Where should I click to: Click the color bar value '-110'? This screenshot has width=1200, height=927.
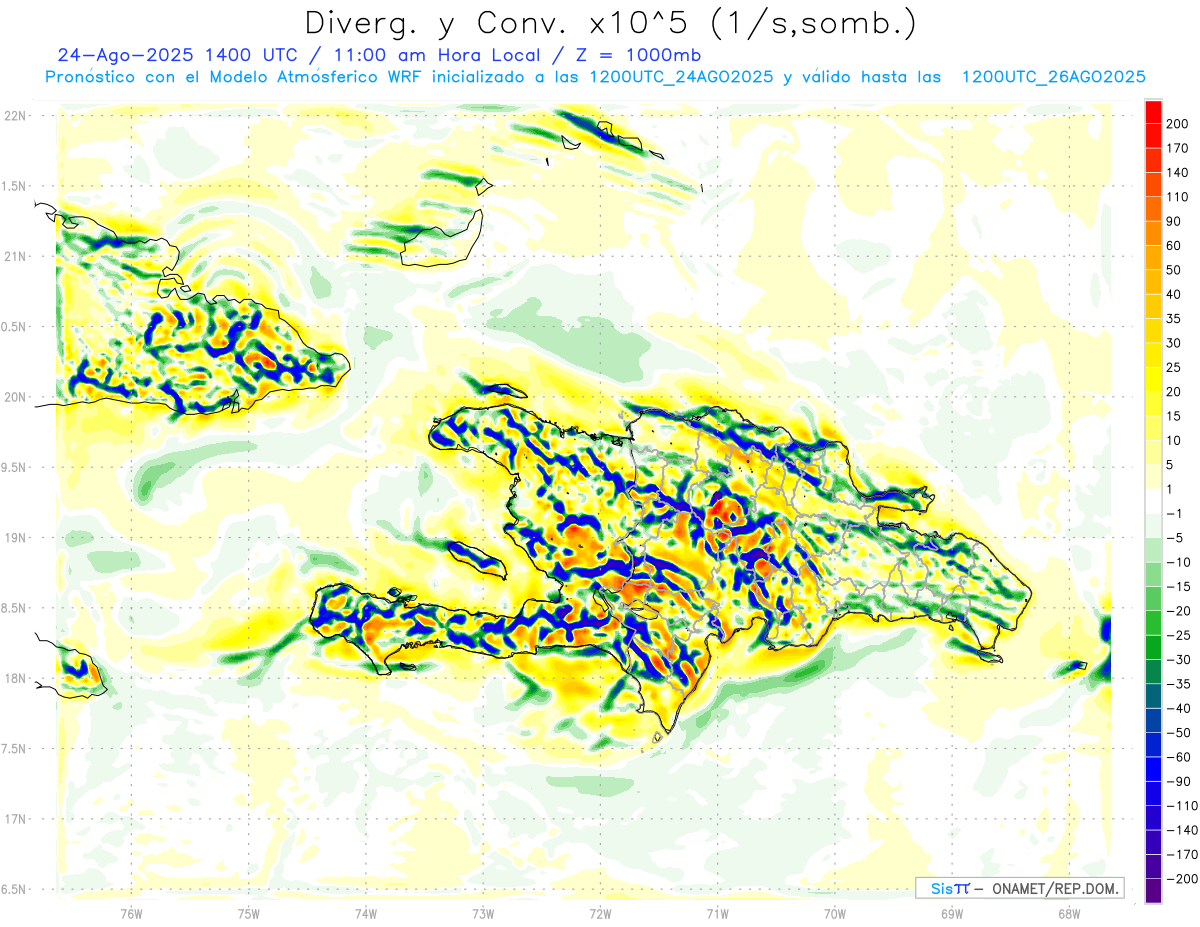point(1180,806)
